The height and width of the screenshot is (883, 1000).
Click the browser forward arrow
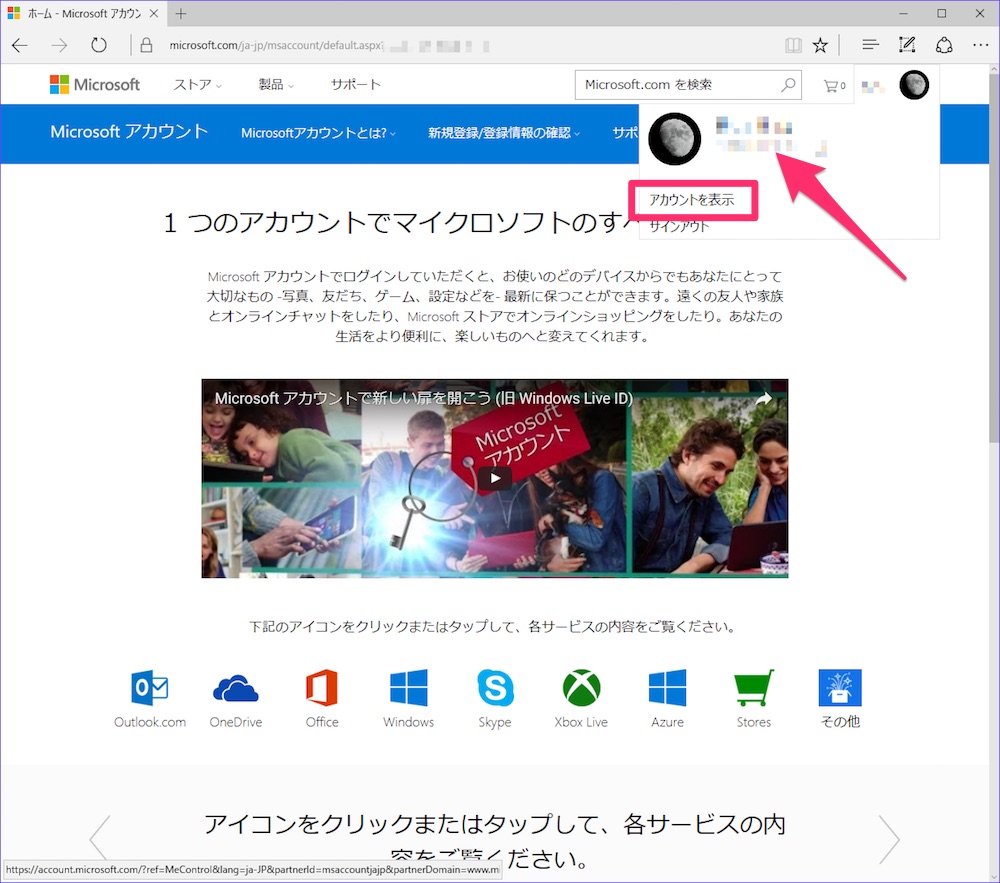[59, 45]
